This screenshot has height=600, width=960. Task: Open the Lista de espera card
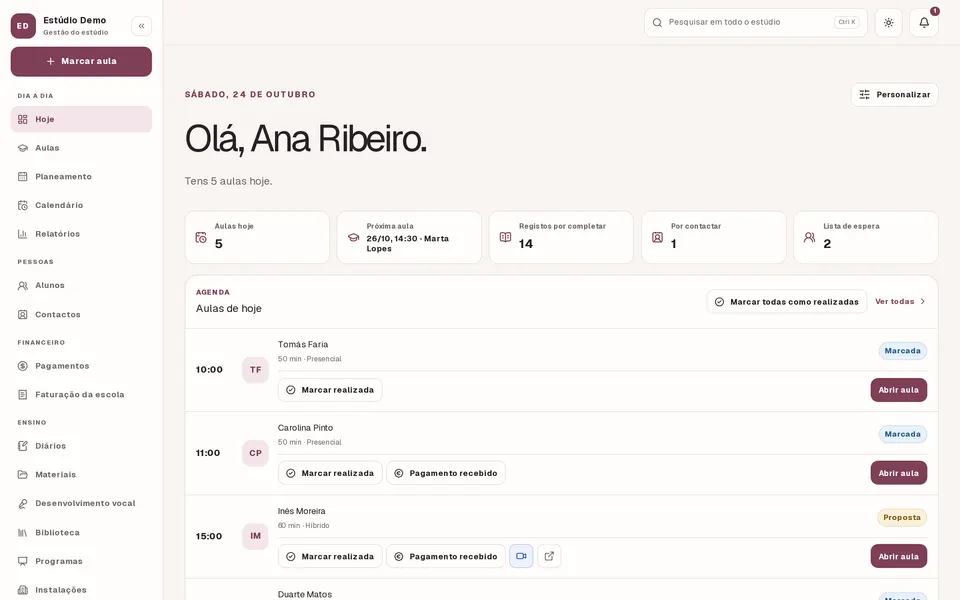click(x=866, y=238)
